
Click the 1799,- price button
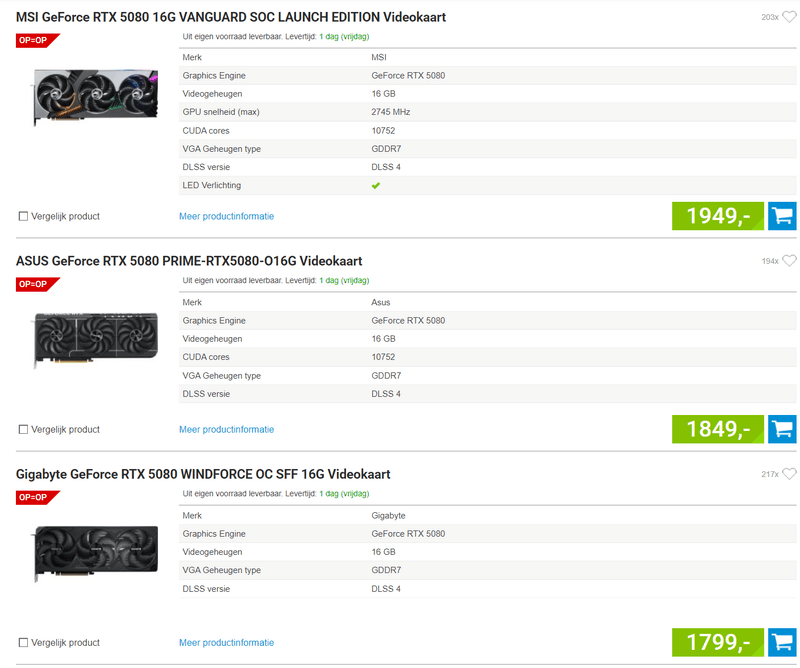pos(718,642)
